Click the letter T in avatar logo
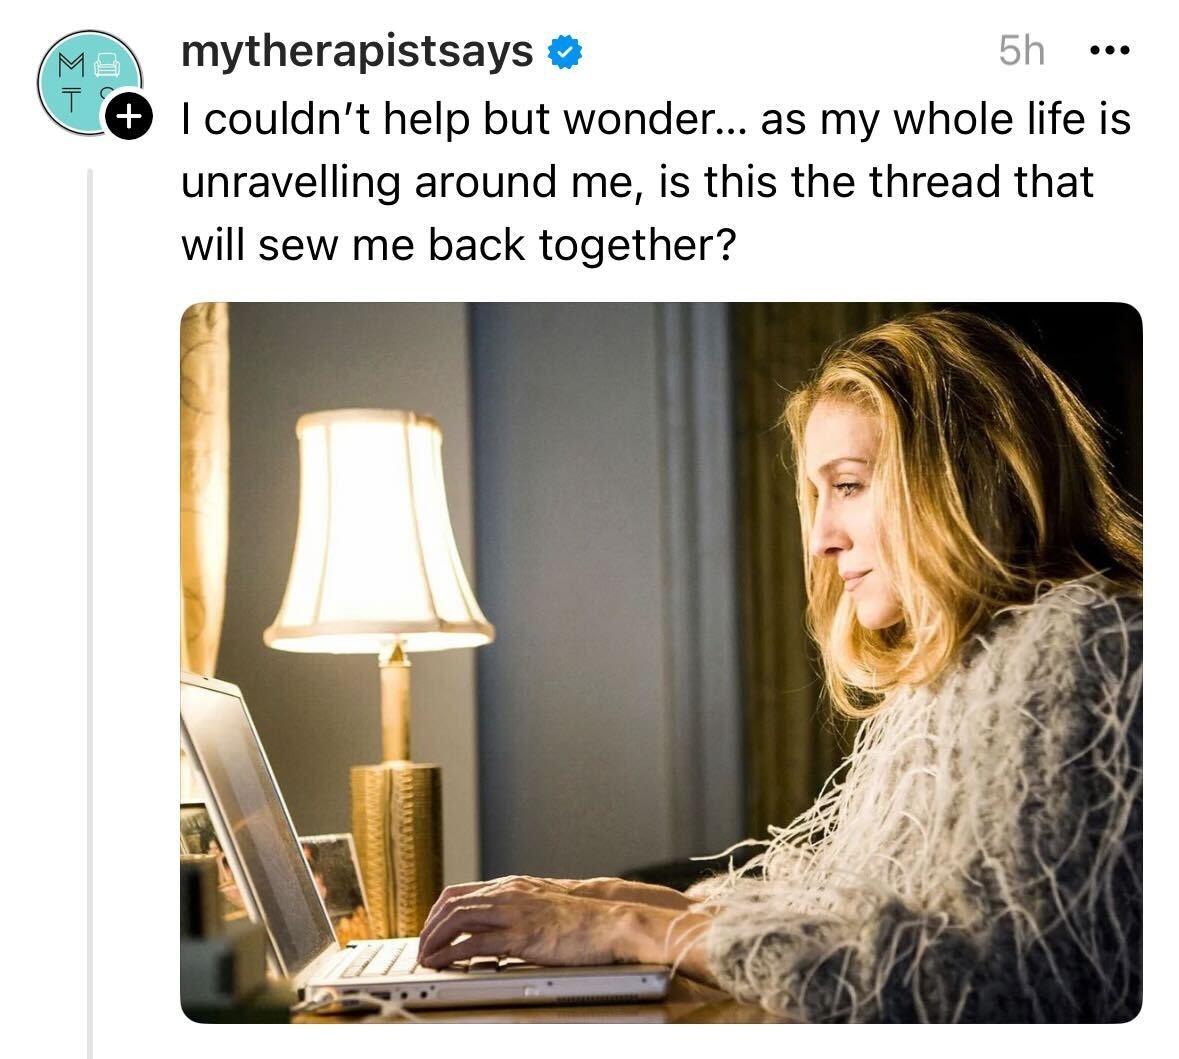 pyautogui.click(x=72, y=99)
